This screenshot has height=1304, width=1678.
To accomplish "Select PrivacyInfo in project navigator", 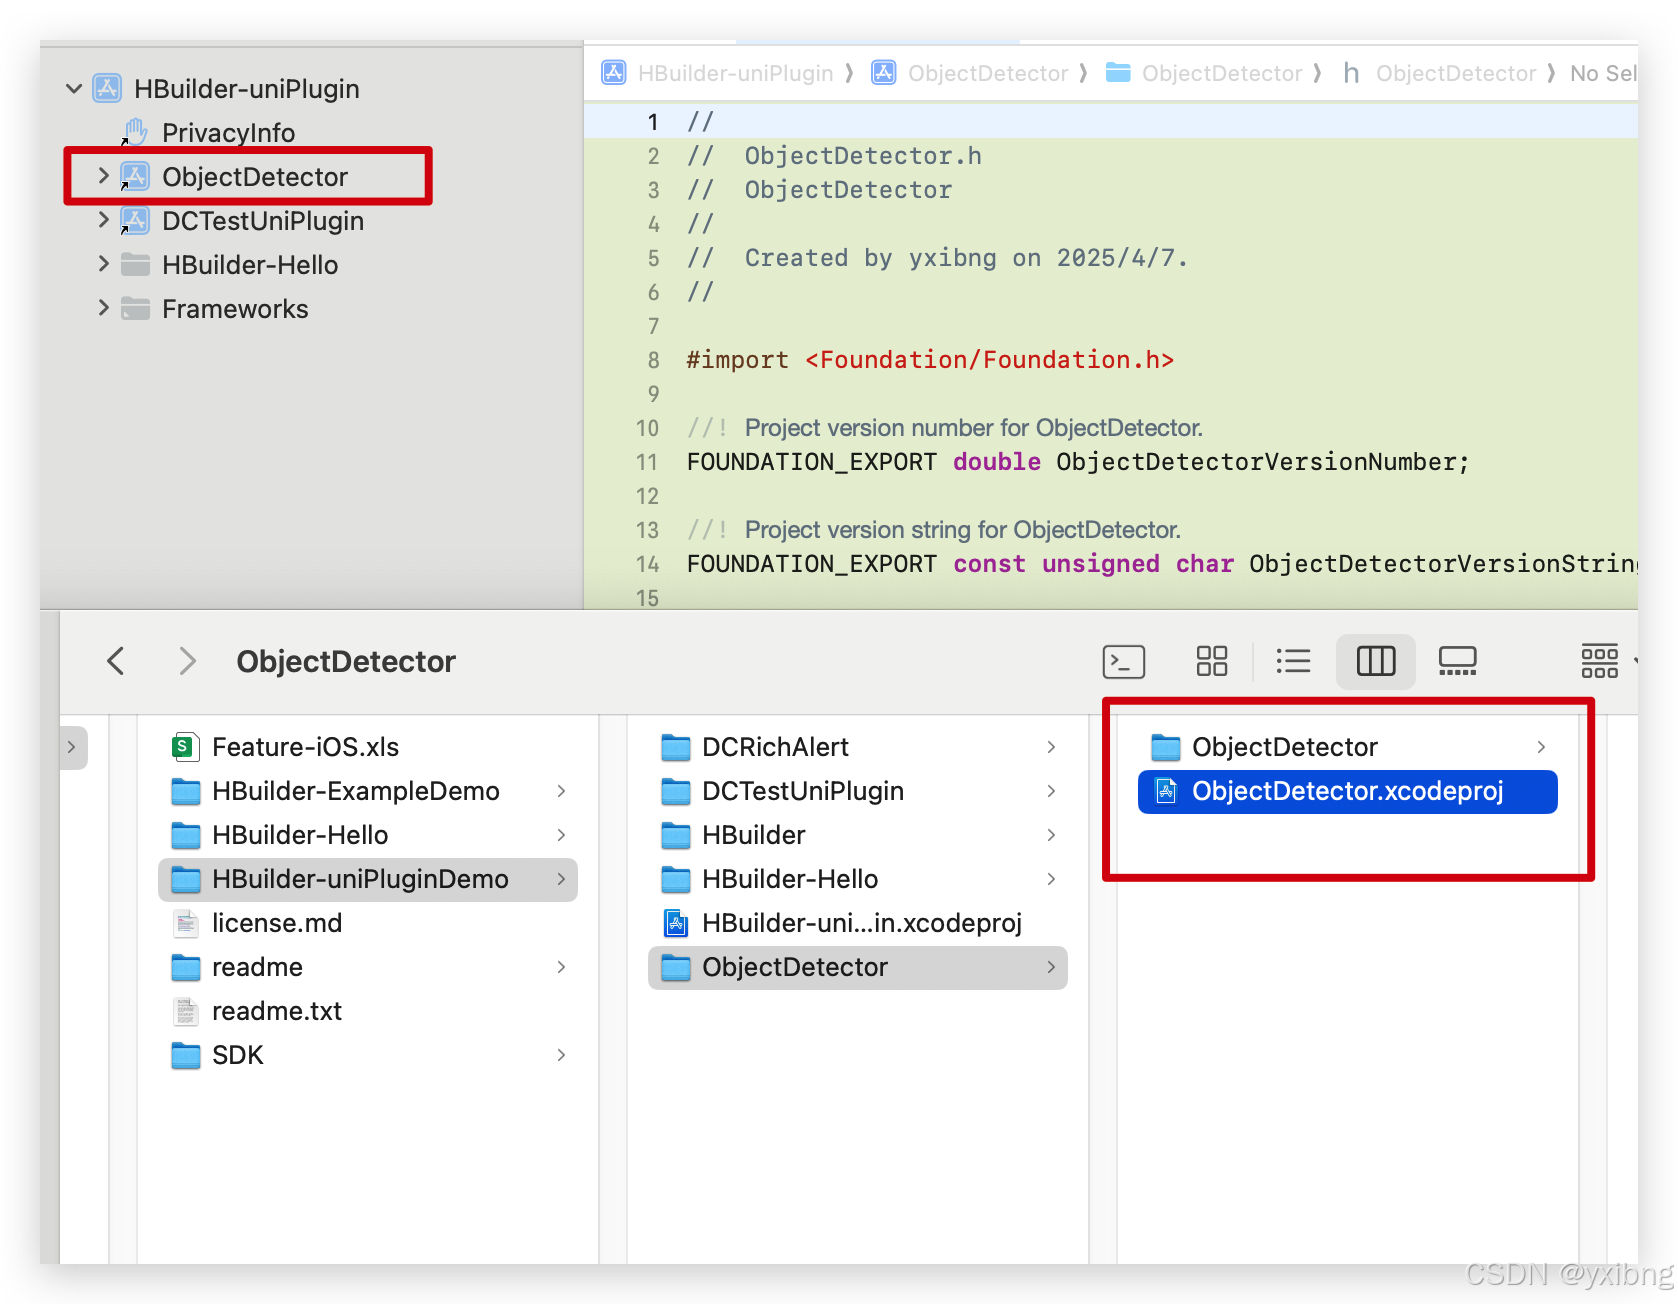I will tap(228, 132).
